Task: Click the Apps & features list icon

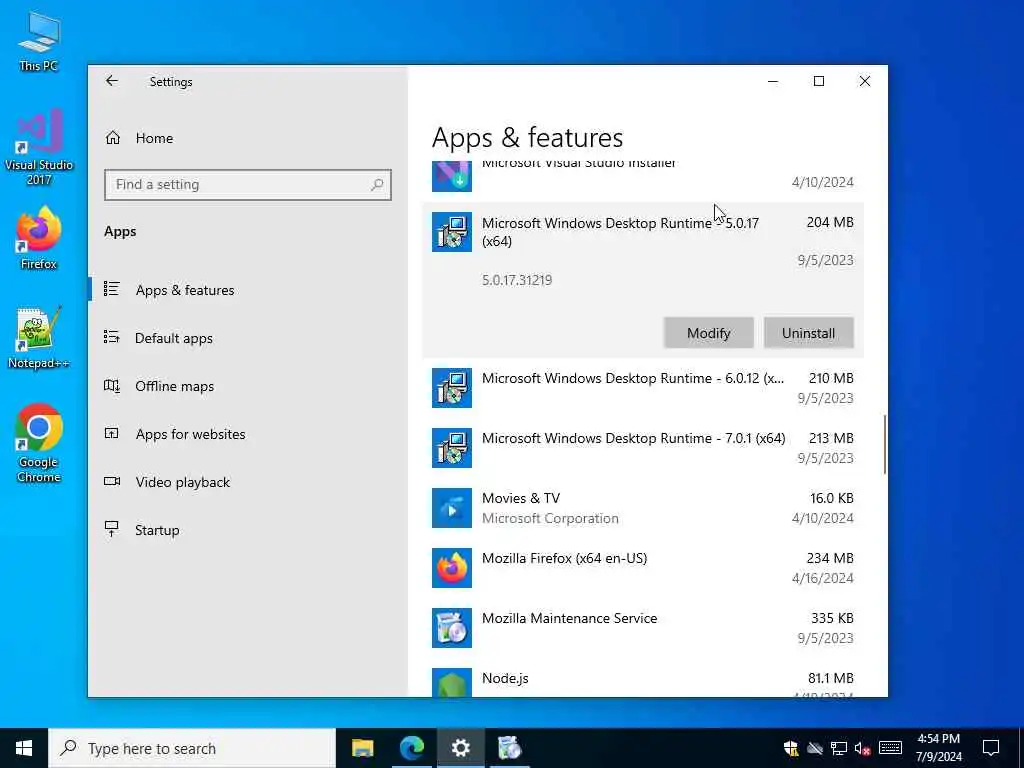Action: pos(112,289)
